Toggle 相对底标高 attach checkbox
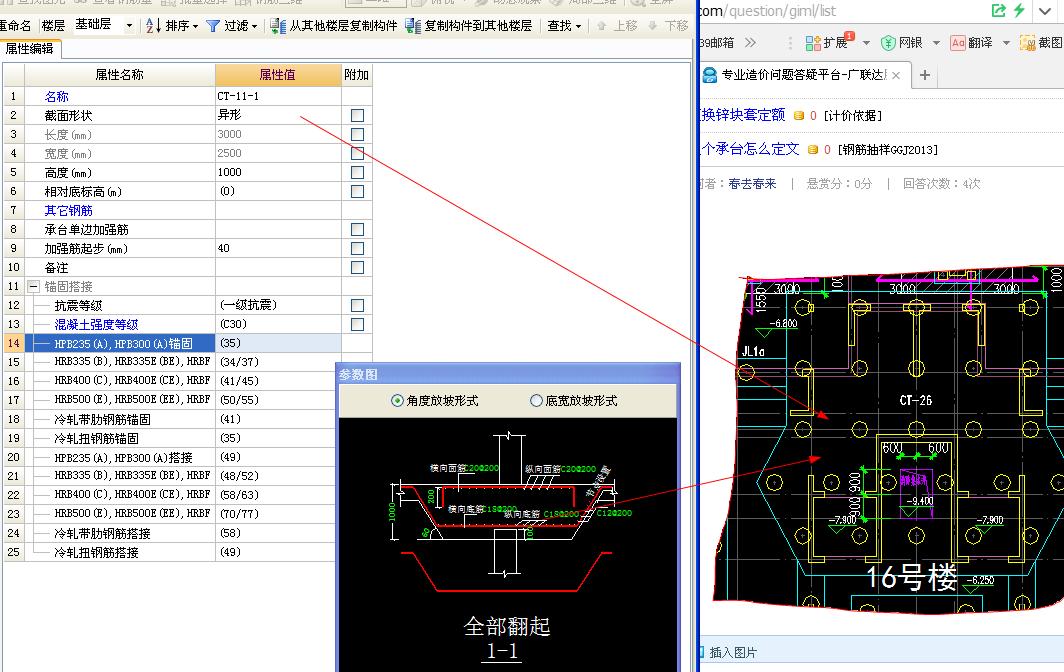This screenshot has height=672, width=1064. [x=357, y=191]
